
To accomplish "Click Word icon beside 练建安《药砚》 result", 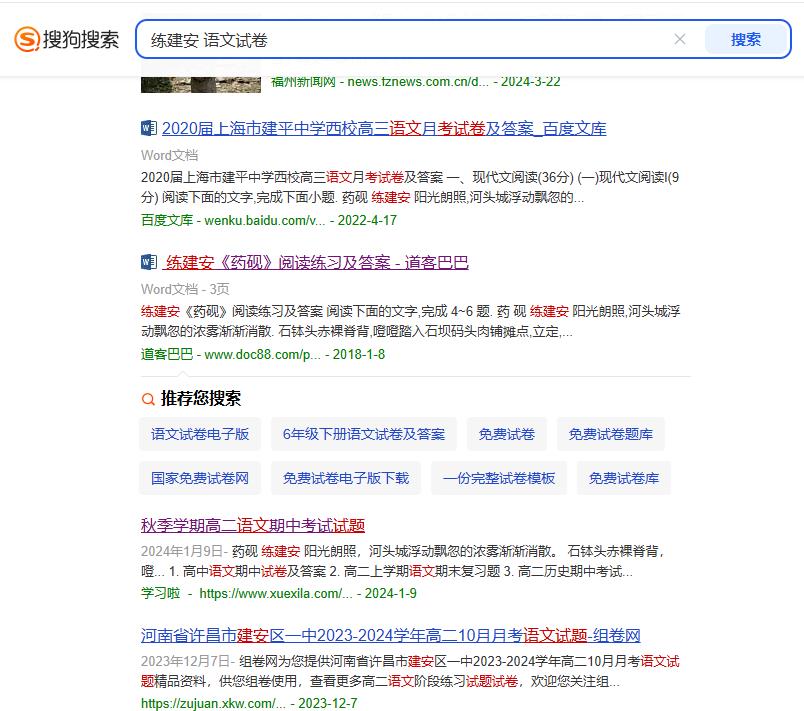I will [149, 262].
